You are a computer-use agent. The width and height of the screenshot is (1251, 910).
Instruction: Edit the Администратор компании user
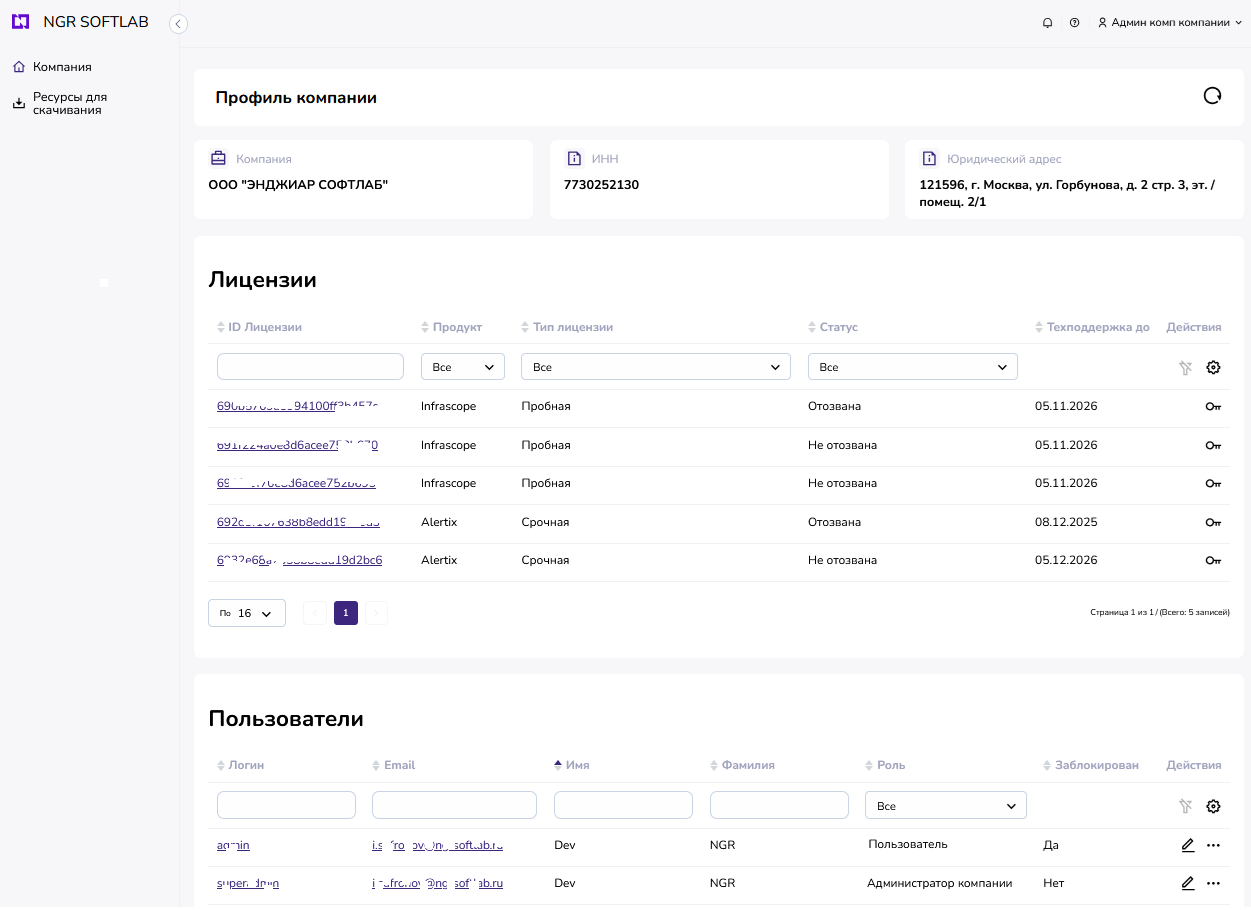coord(1188,883)
